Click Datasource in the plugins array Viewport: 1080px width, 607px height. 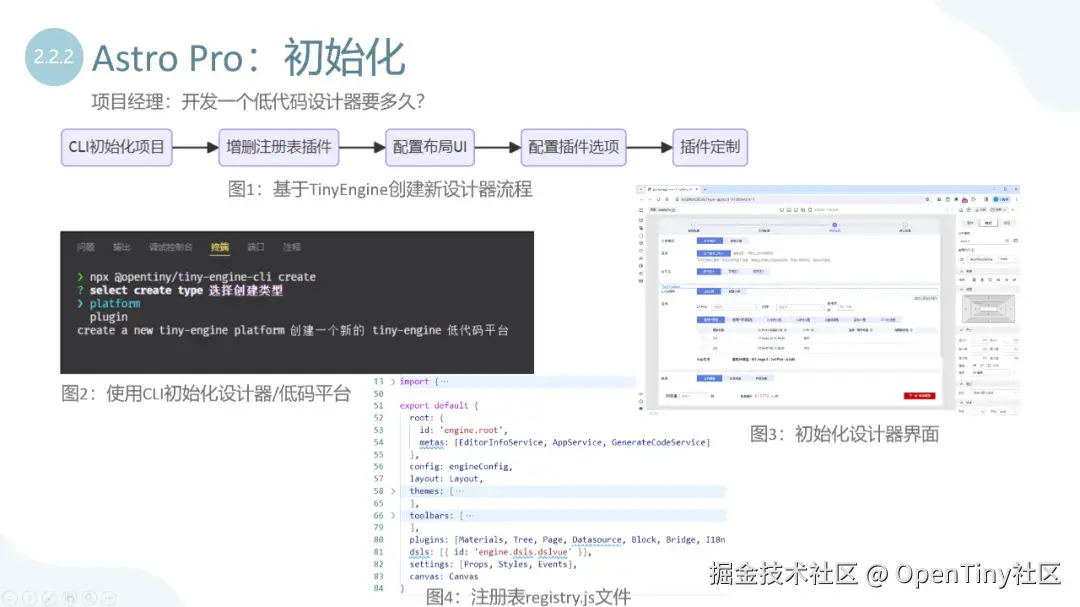point(596,539)
